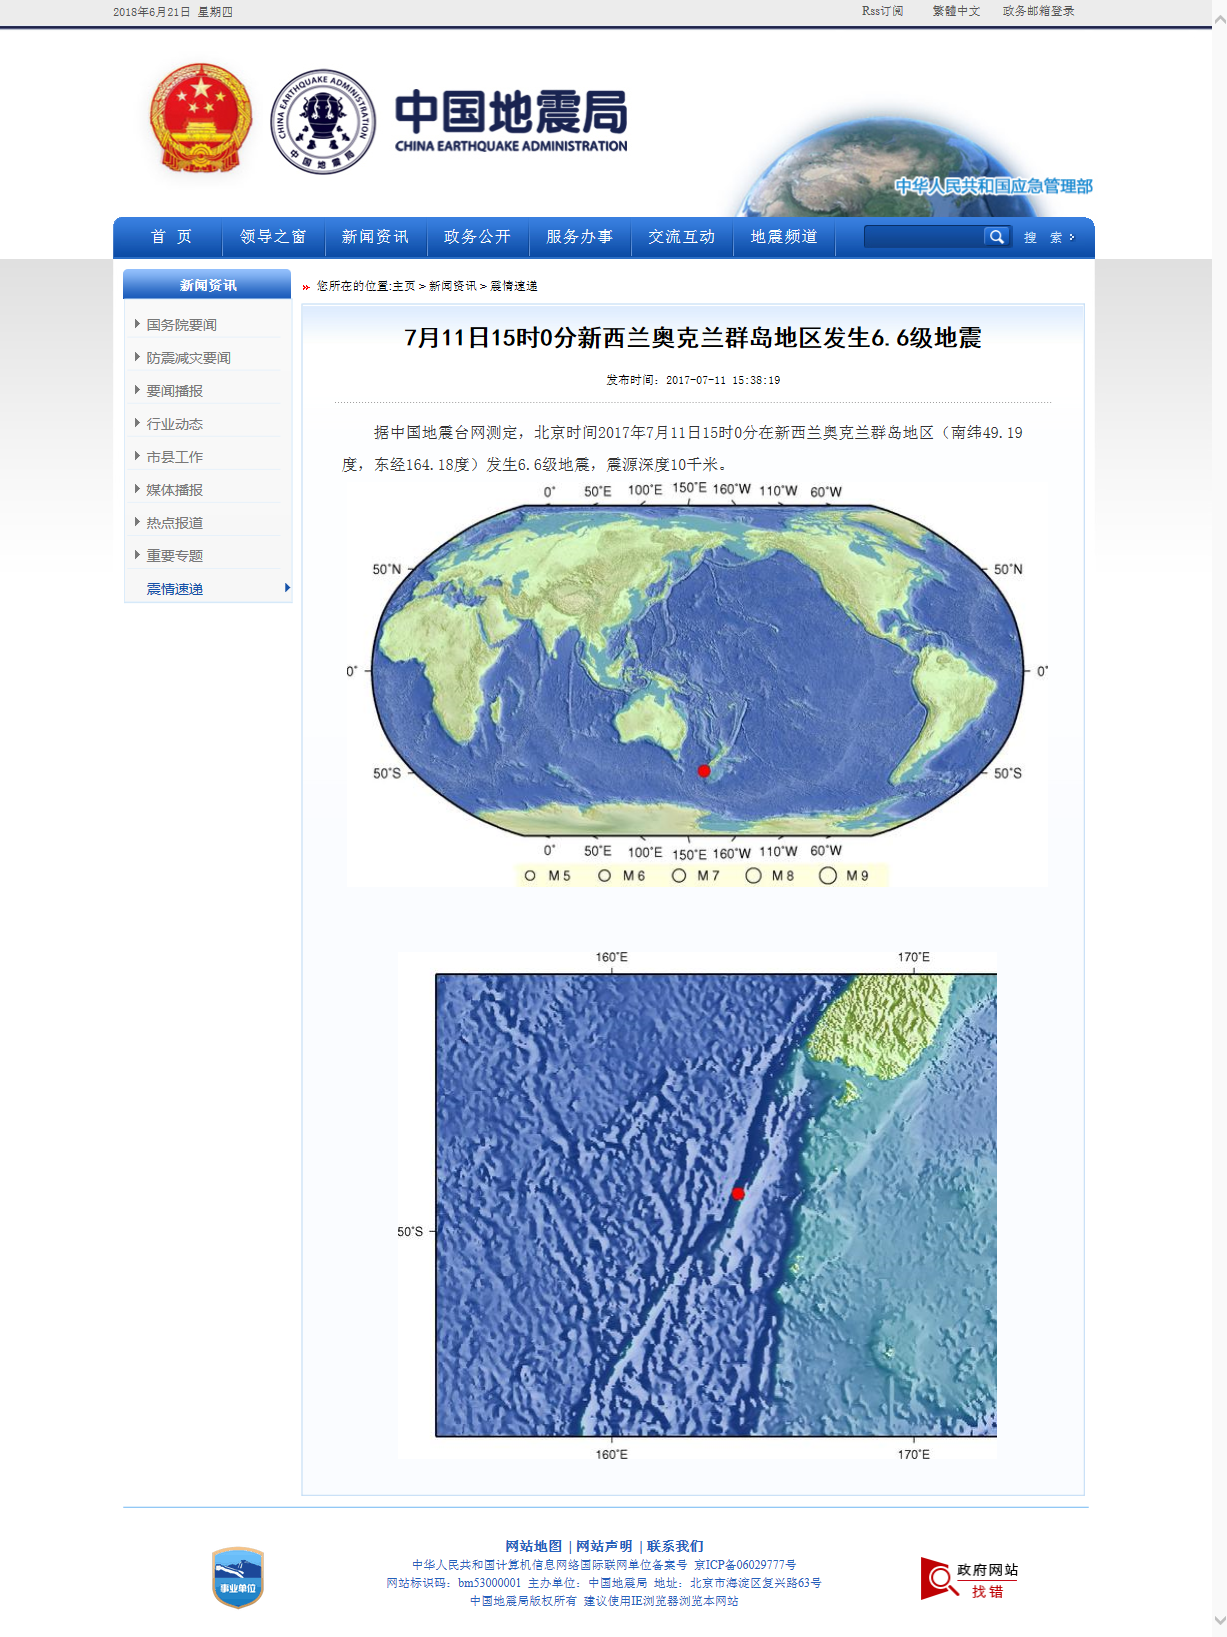Open the 首页 navigation item

click(171, 237)
